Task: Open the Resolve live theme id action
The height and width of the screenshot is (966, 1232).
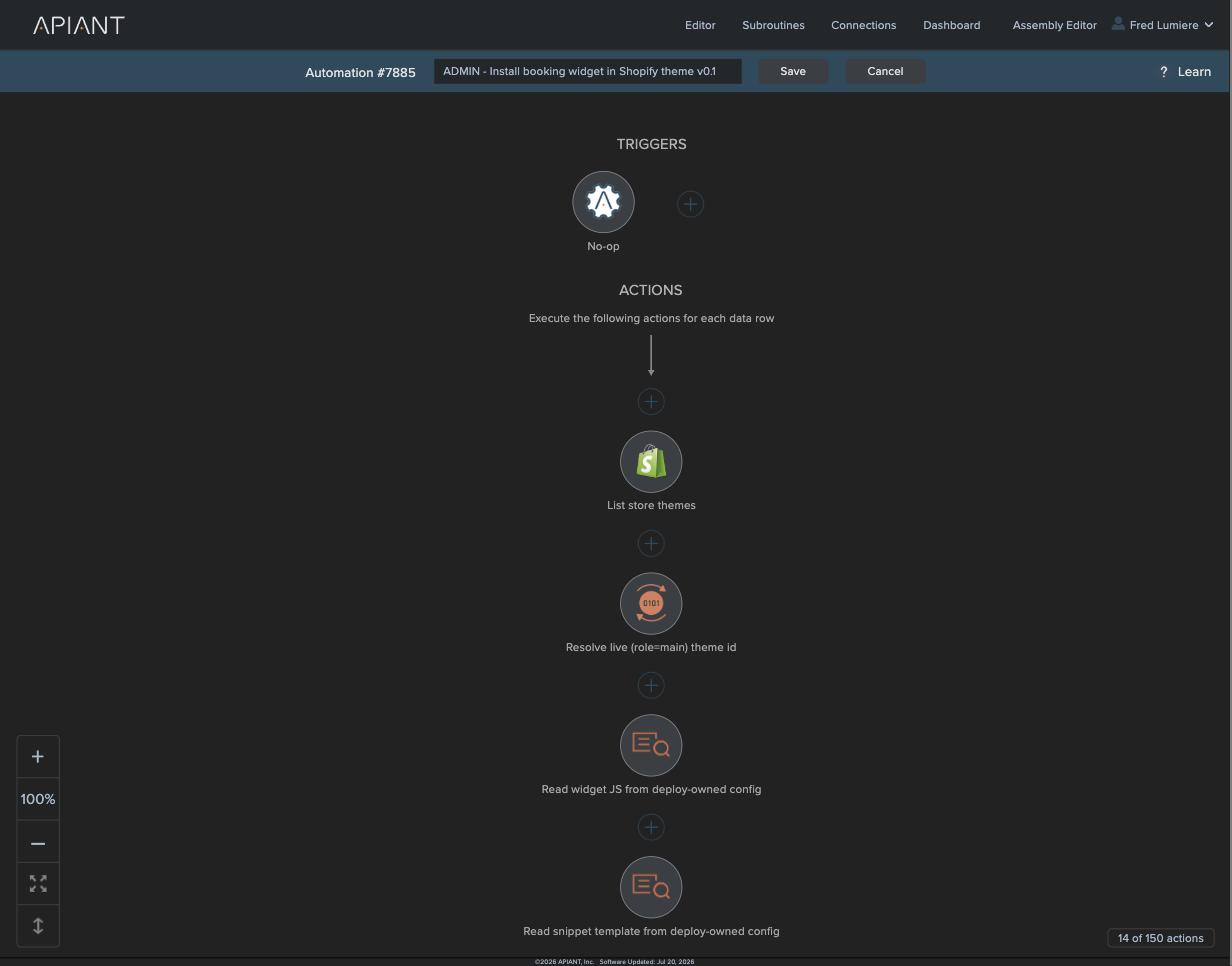Action: point(651,604)
